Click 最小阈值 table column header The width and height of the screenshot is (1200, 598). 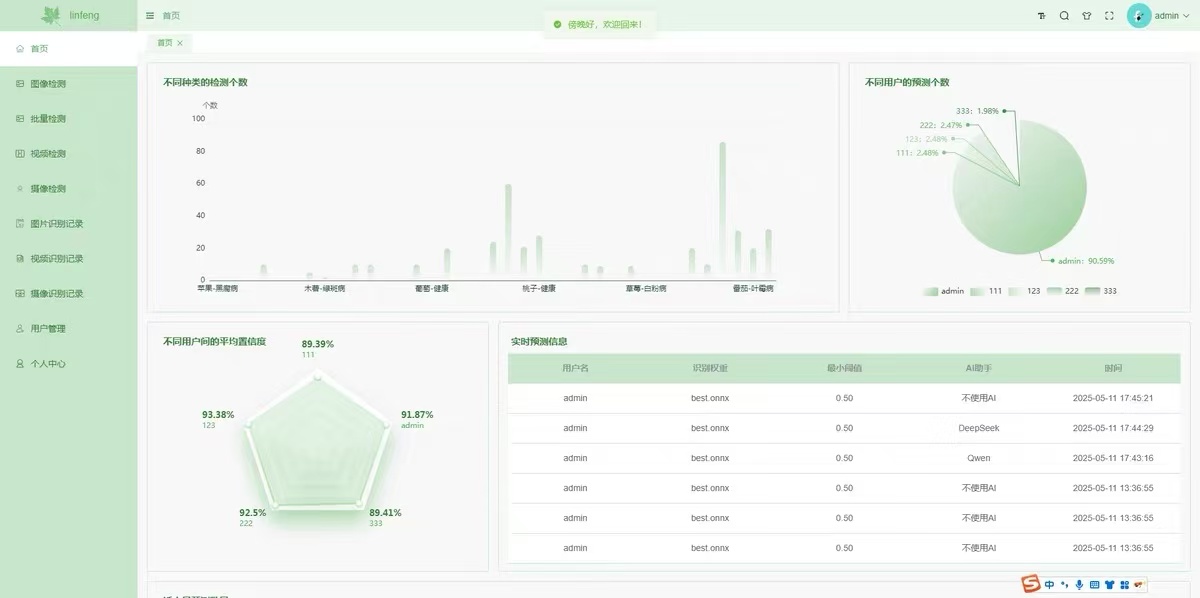844,368
